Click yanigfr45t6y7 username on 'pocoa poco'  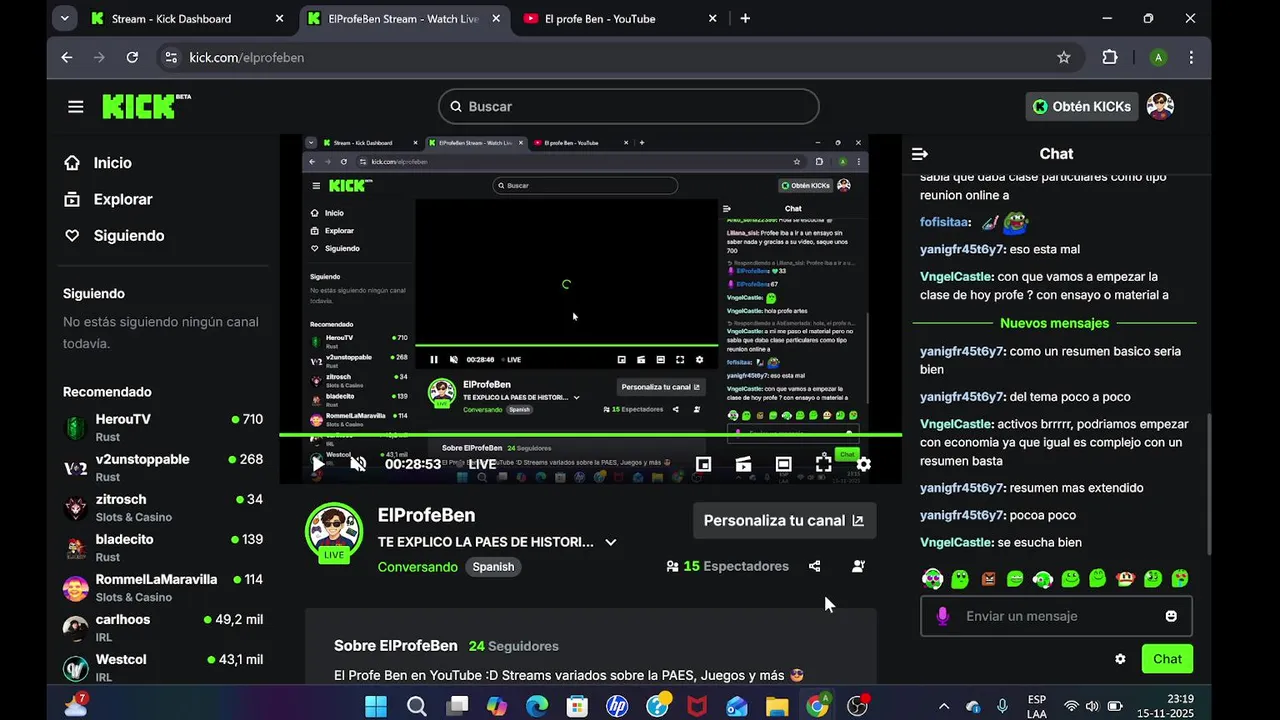coord(962,515)
